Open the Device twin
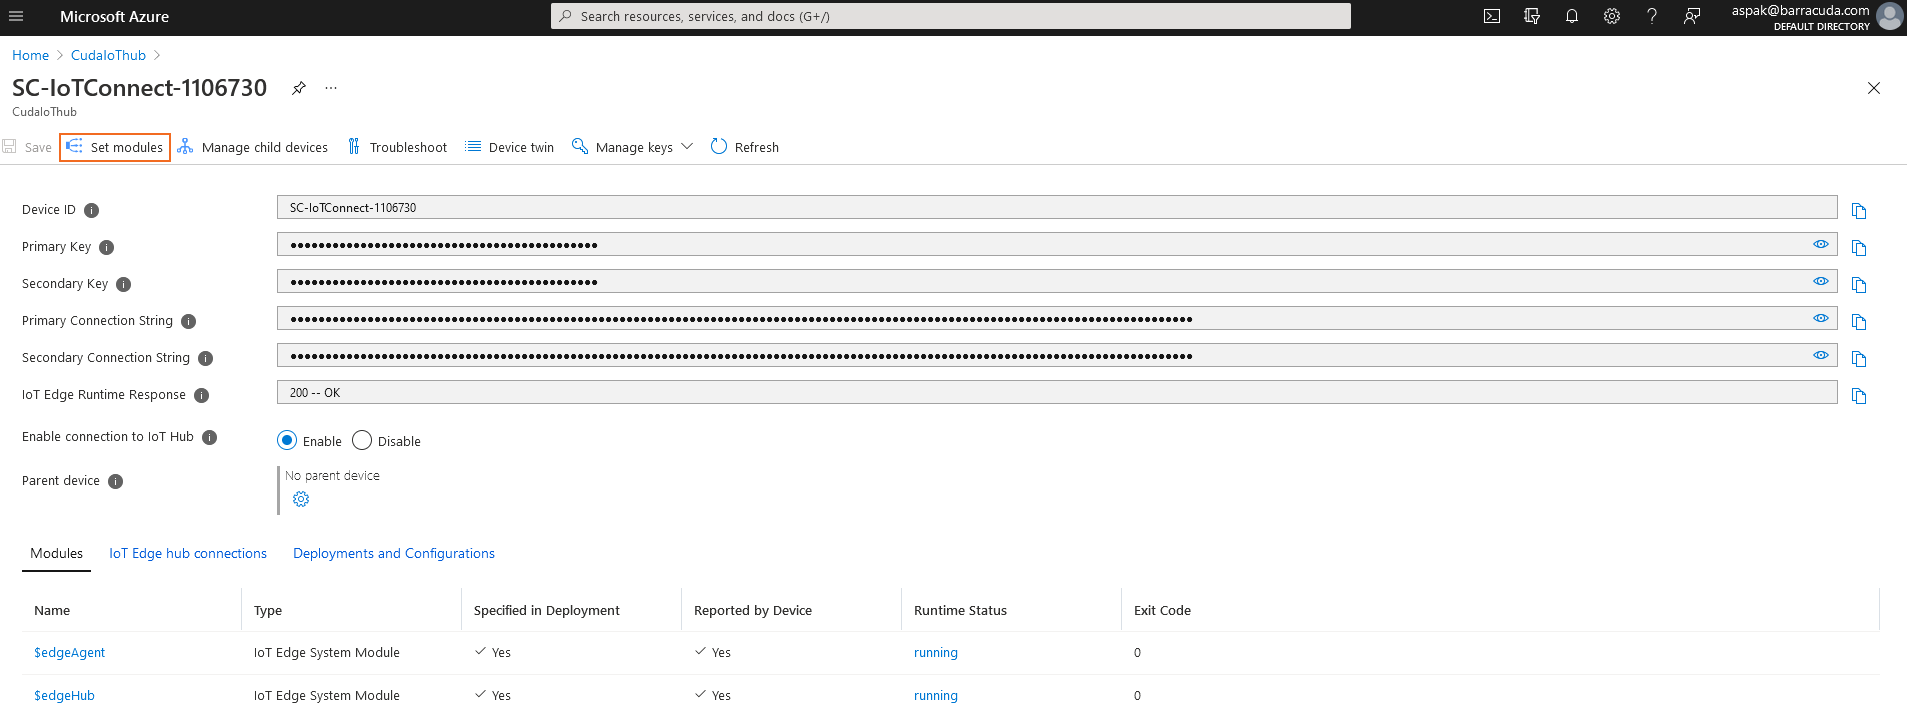The height and width of the screenshot is (713, 1907). tap(510, 147)
